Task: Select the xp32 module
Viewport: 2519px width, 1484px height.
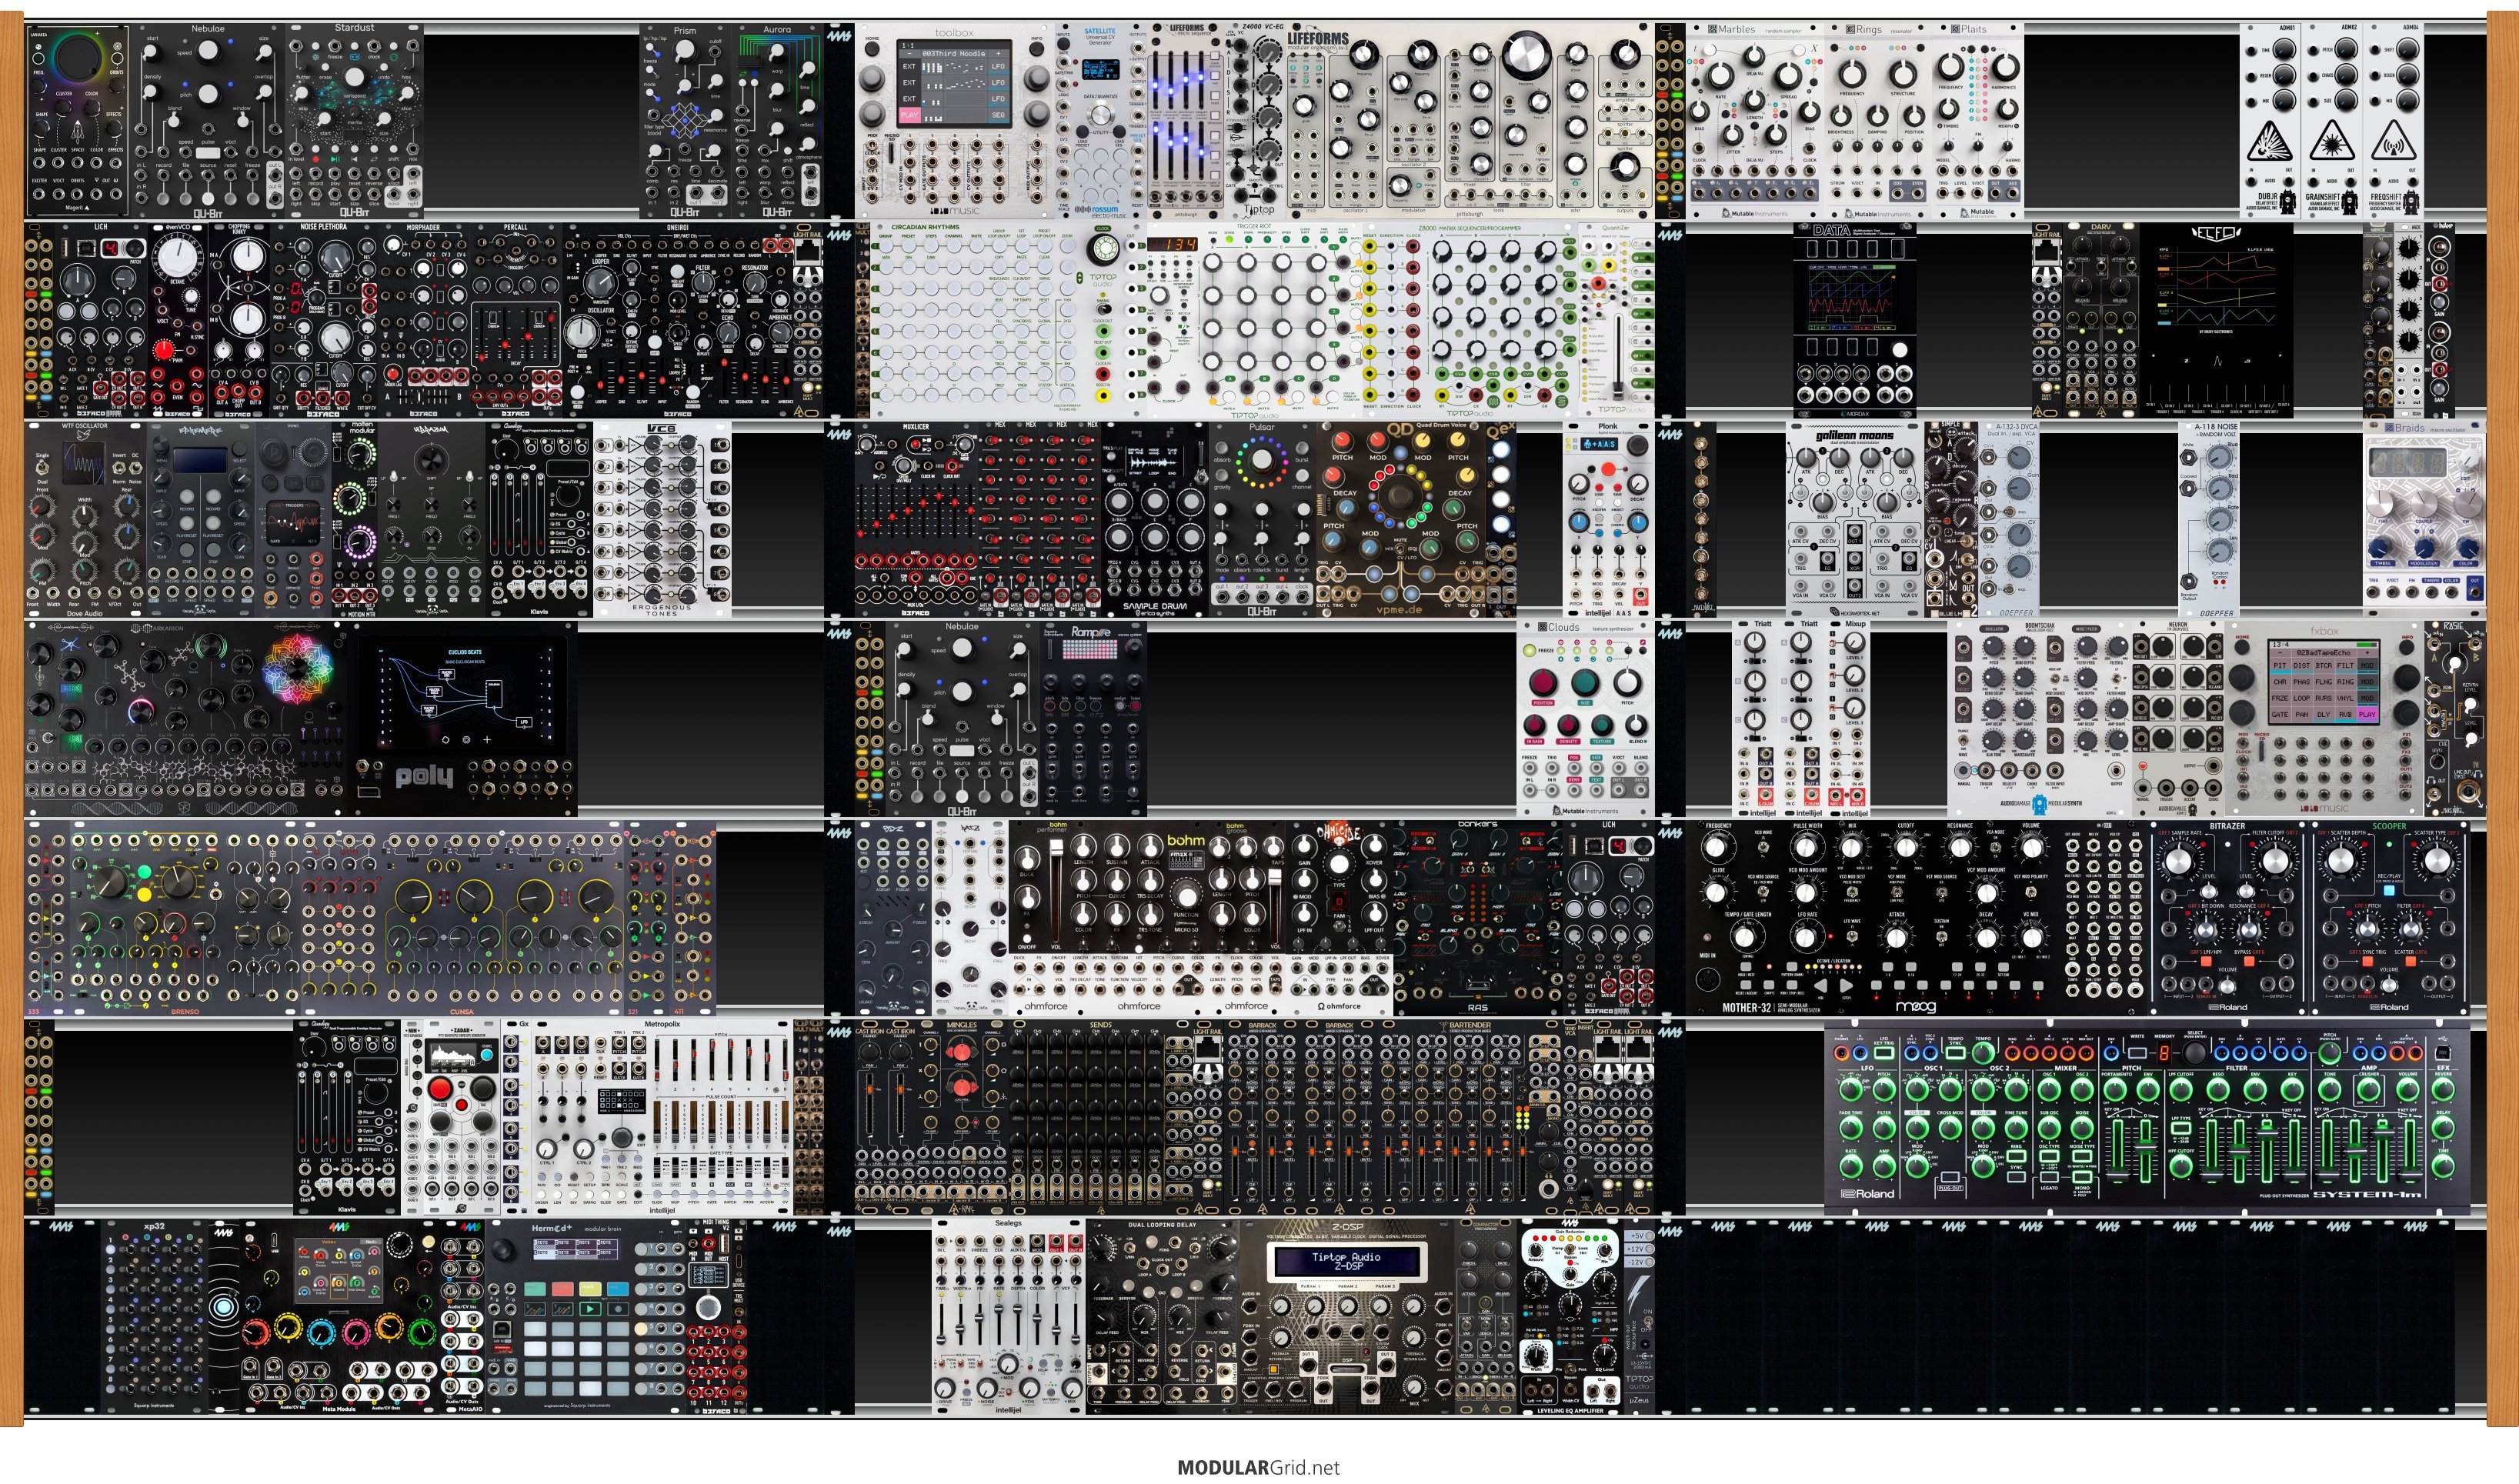Action: (155, 1316)
